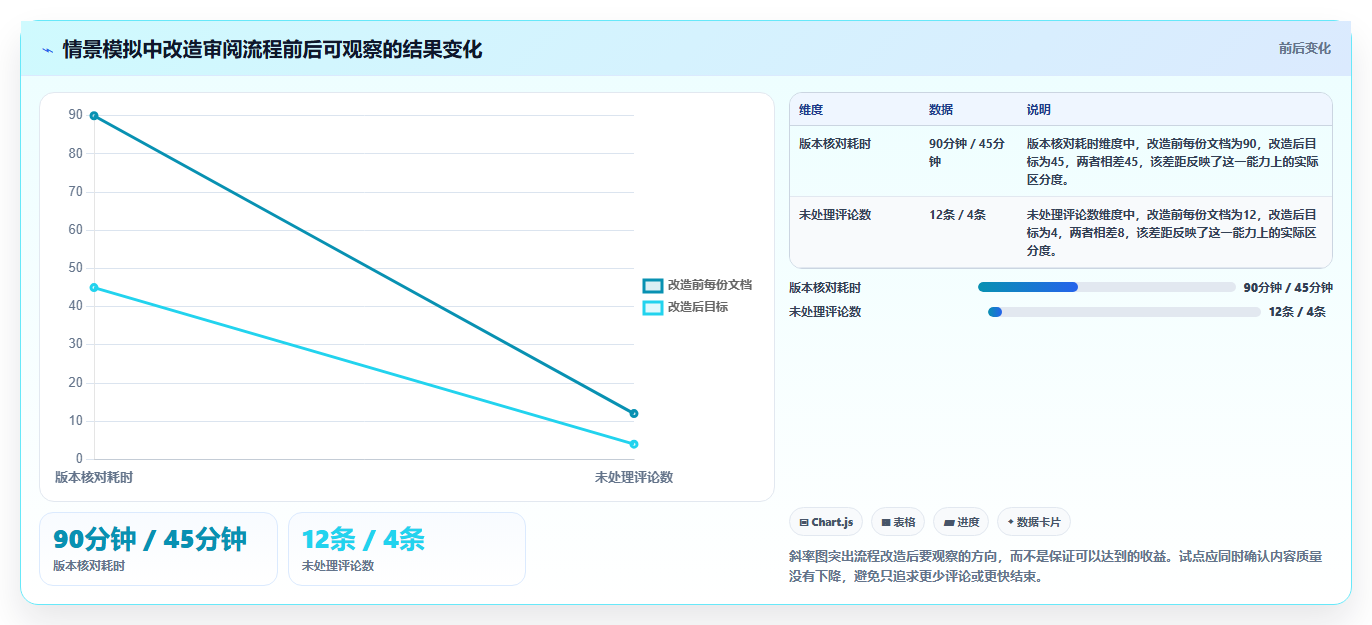1372x625 pixels.
Task: Select the 进度 tag chip
Action: (x=961, y=522)
